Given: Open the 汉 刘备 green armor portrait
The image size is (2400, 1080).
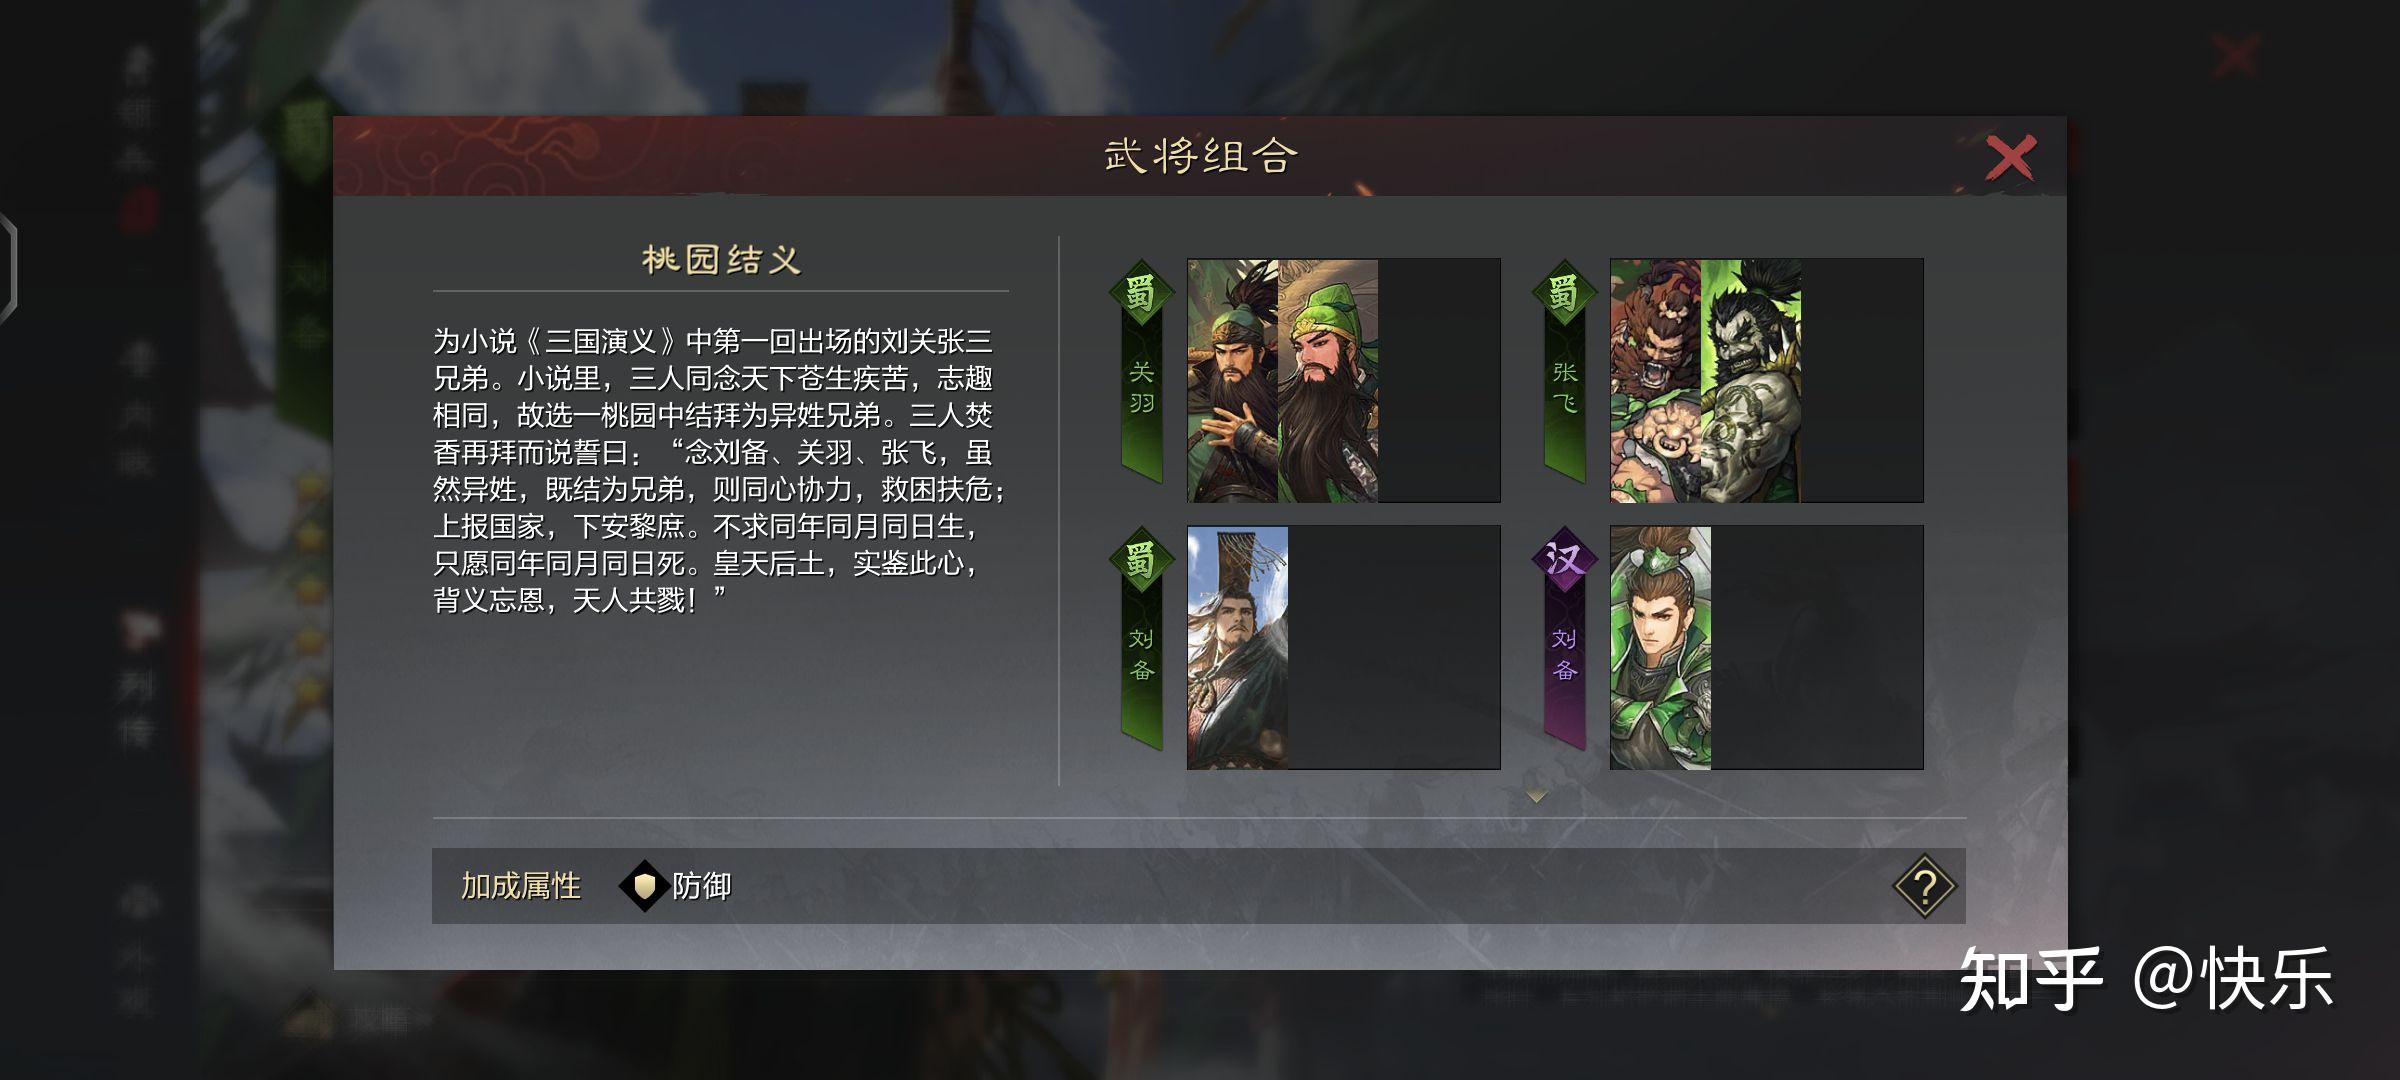Looking at the screenshot, I should (1661, 648).
